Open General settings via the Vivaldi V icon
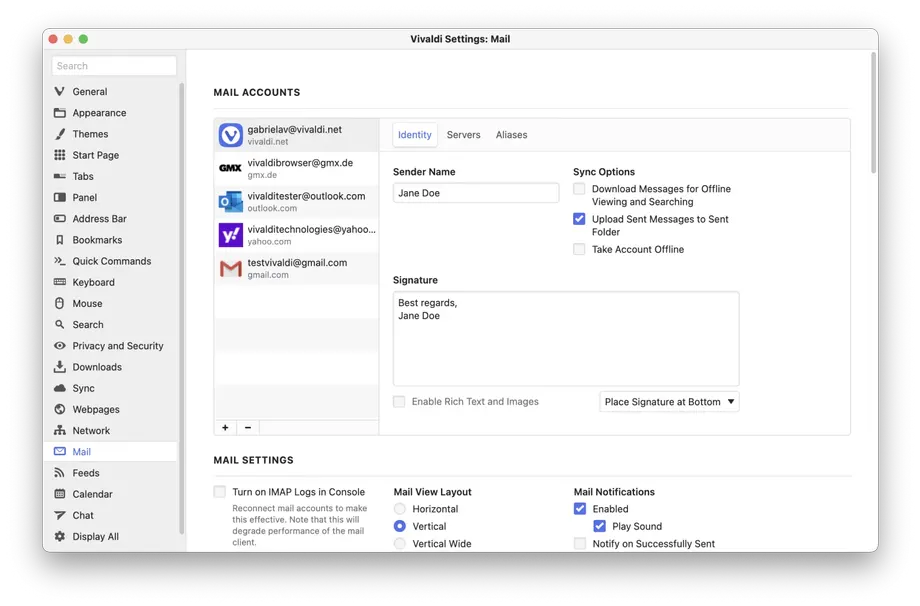 [x=59, y=92]
